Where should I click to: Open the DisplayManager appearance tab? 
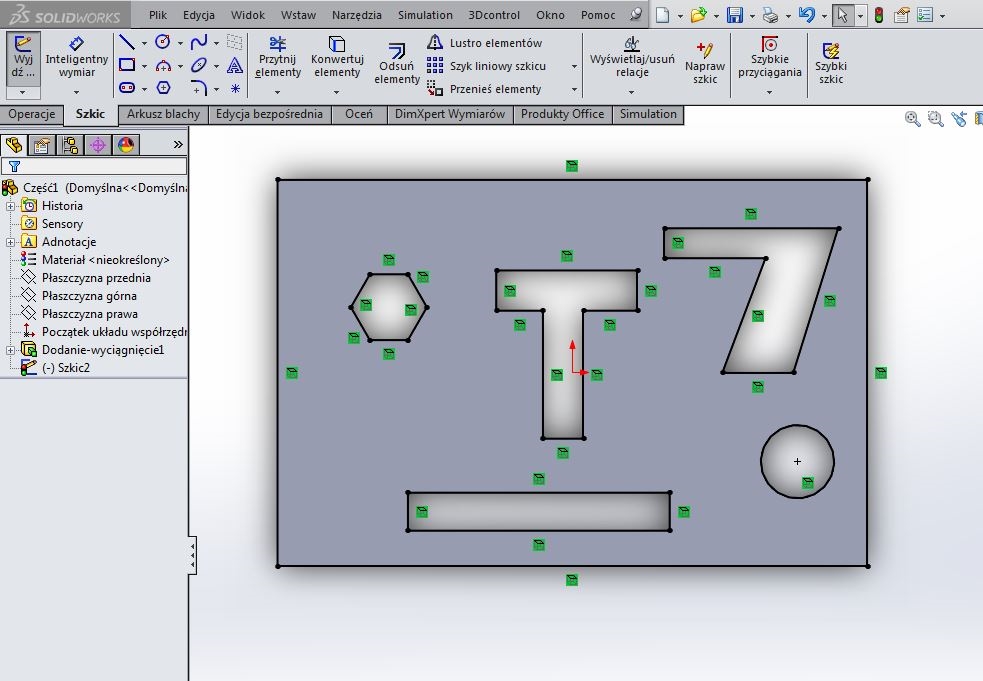(x=125, y=145)
